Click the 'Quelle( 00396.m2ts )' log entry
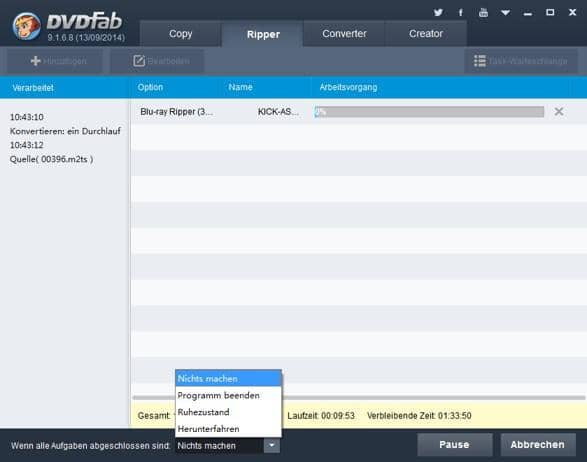 (x=52, y=159)
